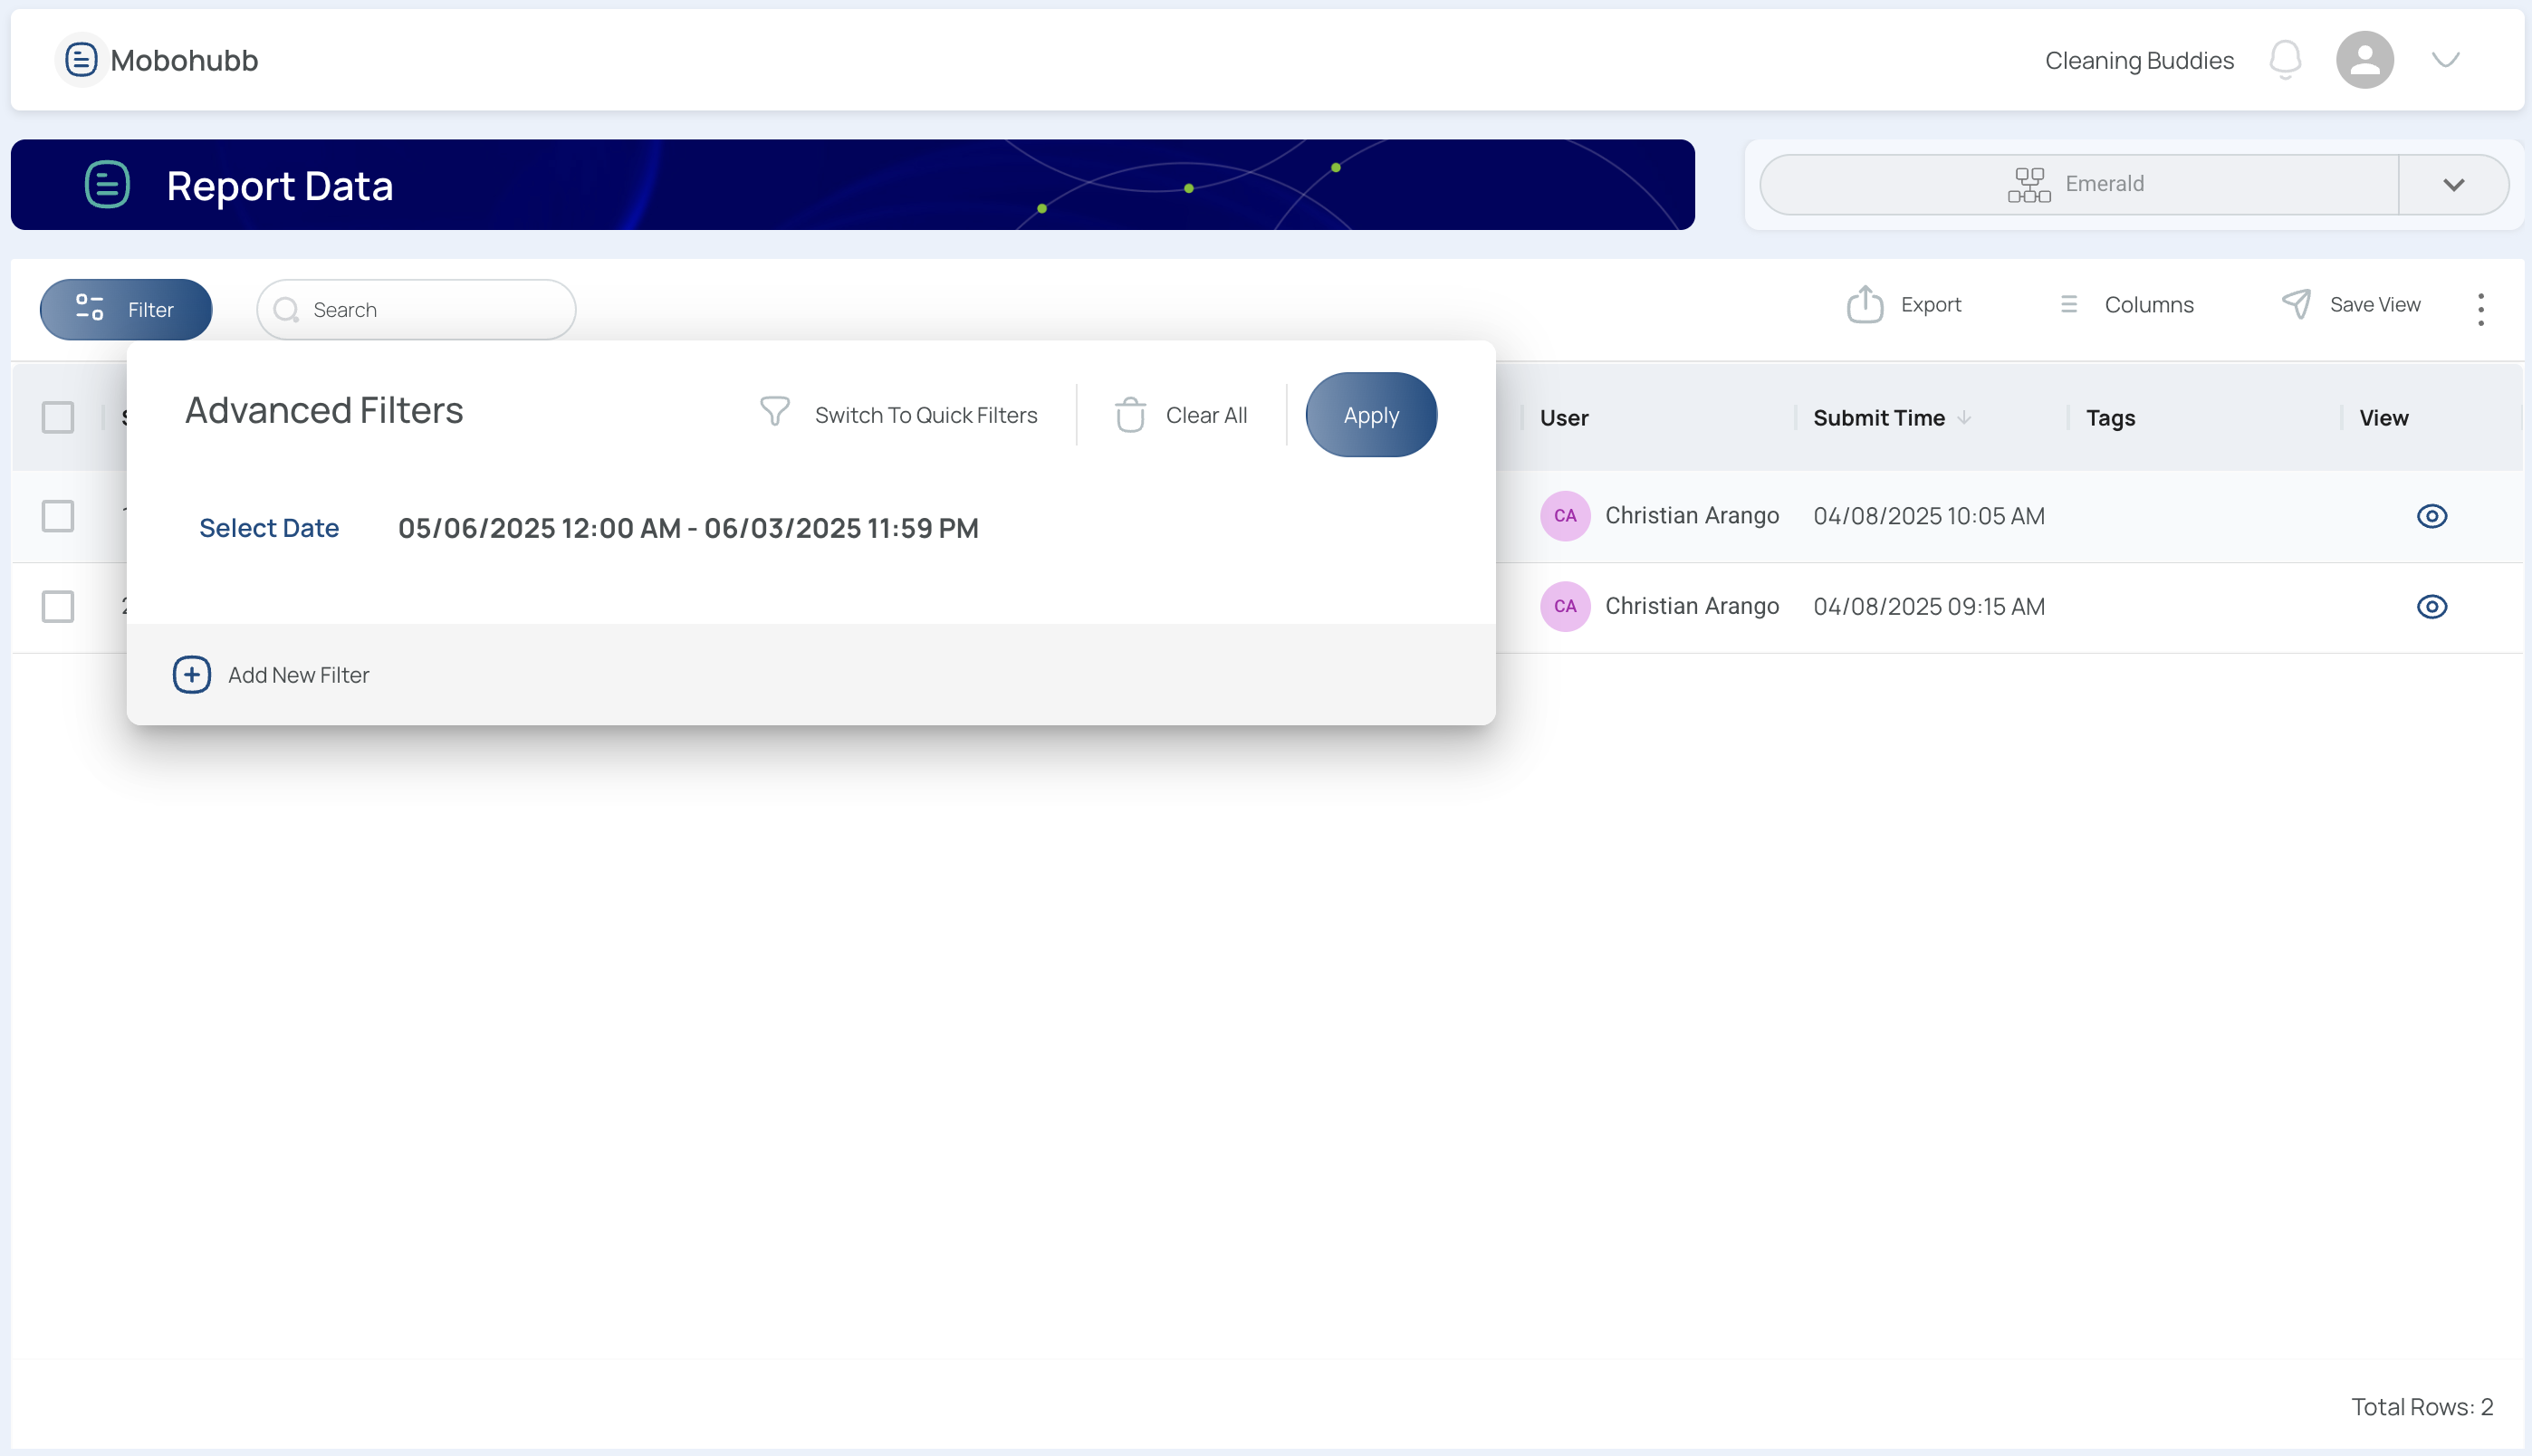Click Save View label

(x=2375, y=305)
